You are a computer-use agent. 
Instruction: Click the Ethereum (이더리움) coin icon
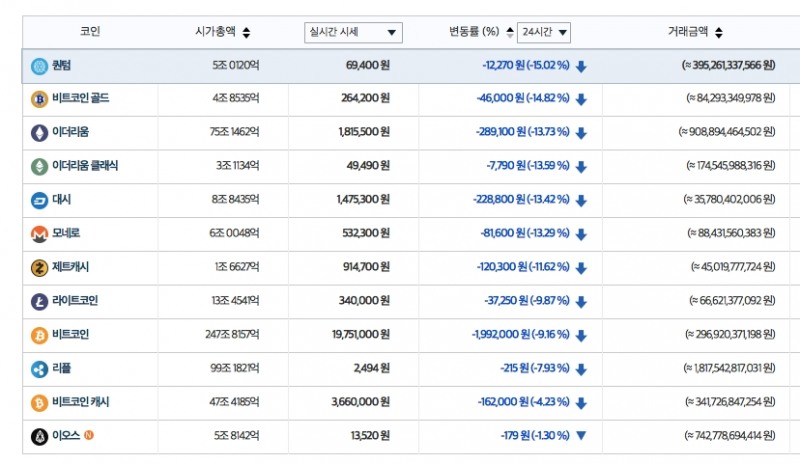[39, 133]
